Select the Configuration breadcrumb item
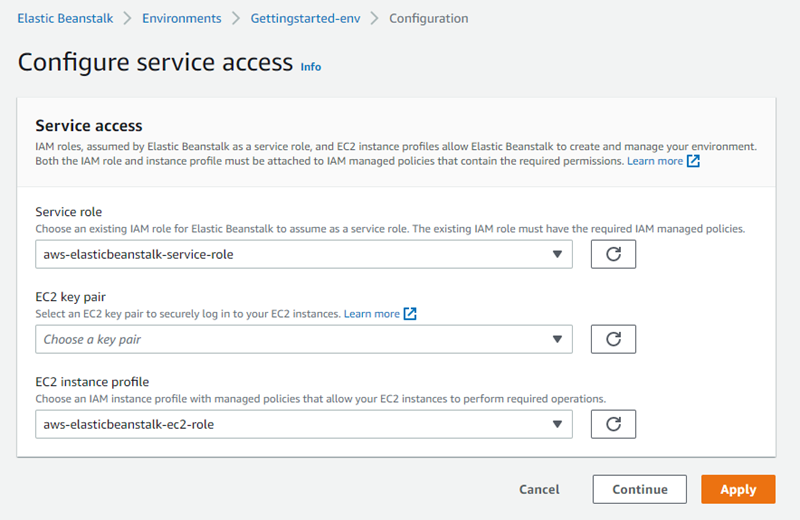Viewport: 800px width, 520px height. pos(428,18)
